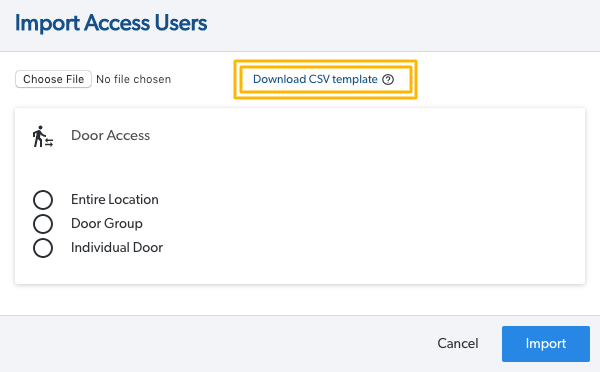Viewport: 600px width, 372px height.
Task: Click the 'Import Access Users' dialog title
Action: click(111, 23)
